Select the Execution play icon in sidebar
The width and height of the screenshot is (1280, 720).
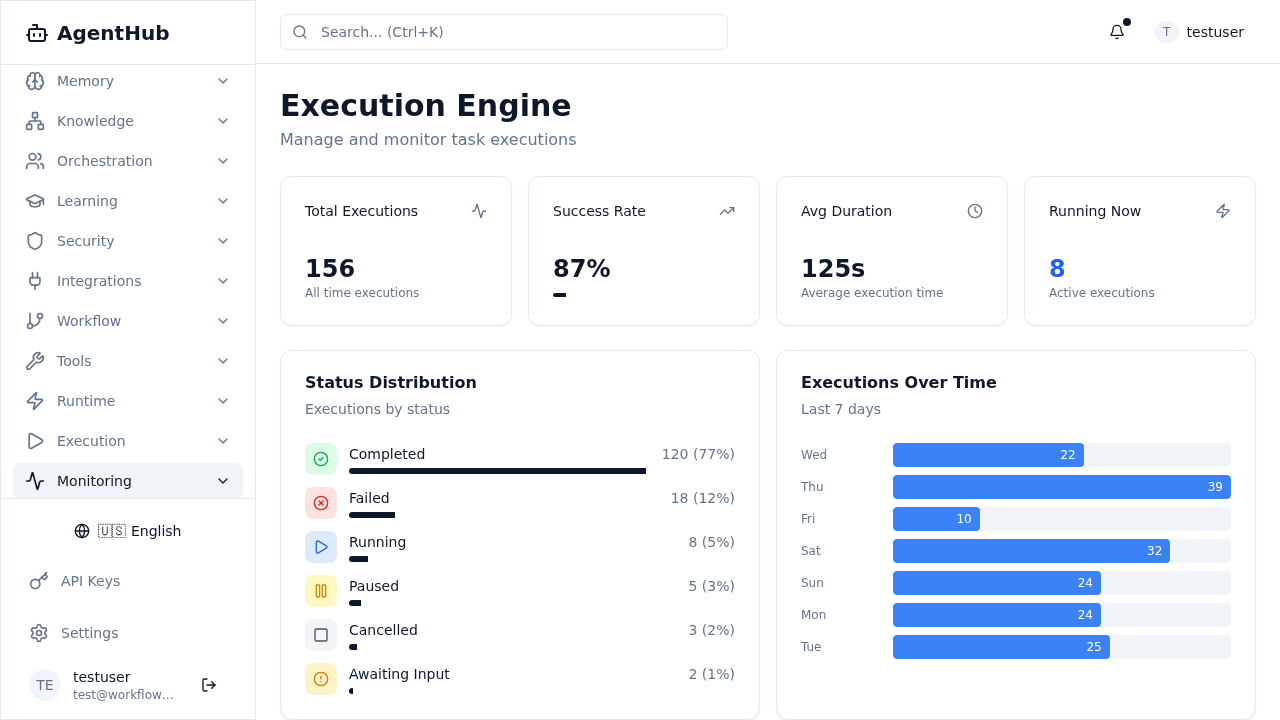(35, 441)
